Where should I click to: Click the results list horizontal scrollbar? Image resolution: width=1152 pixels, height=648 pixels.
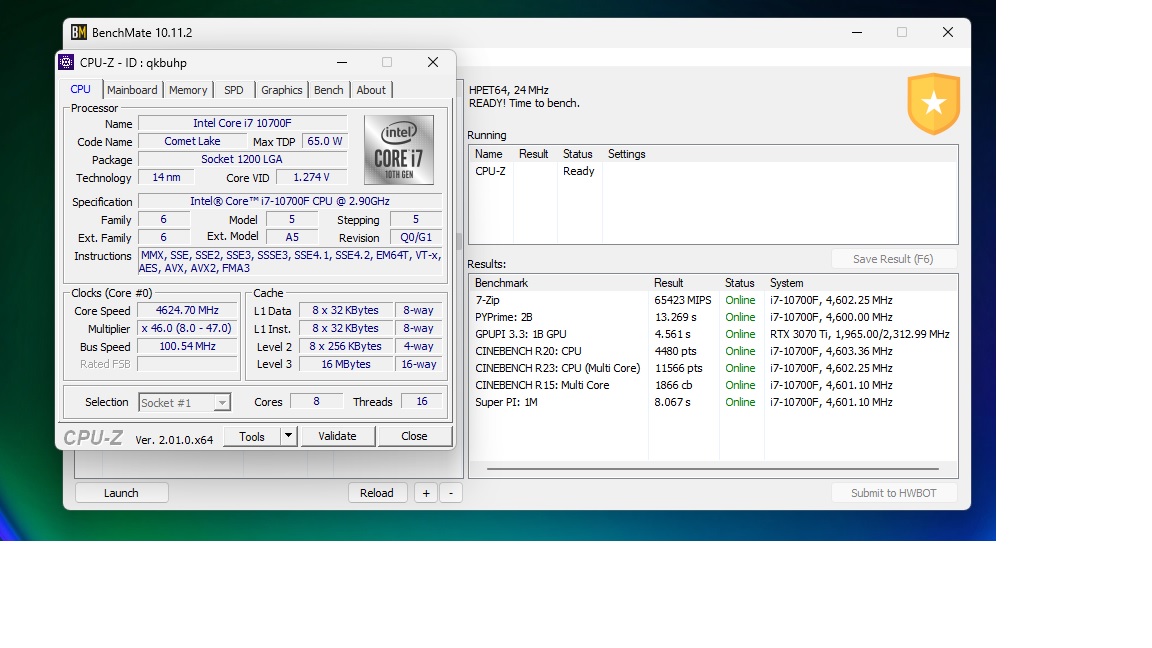713,469
